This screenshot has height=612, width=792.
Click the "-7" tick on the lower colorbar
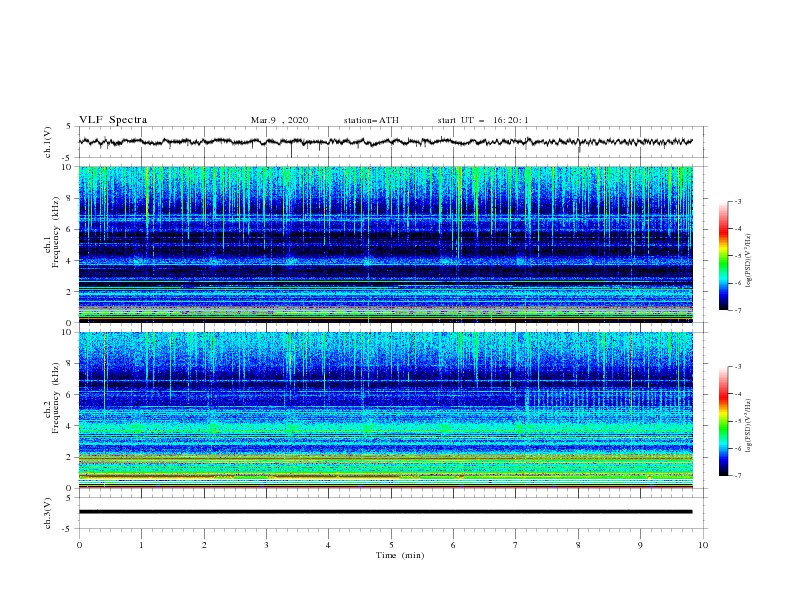point(737,476)
